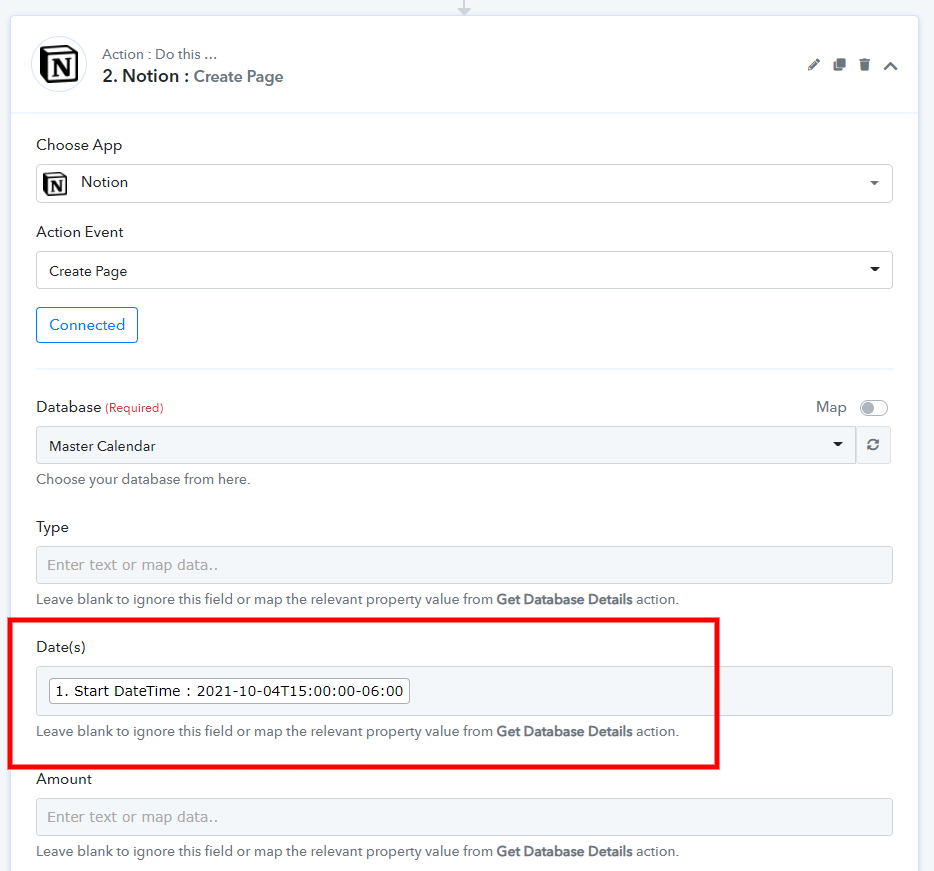Toggle the Map switch for Database

pos(873,407)
